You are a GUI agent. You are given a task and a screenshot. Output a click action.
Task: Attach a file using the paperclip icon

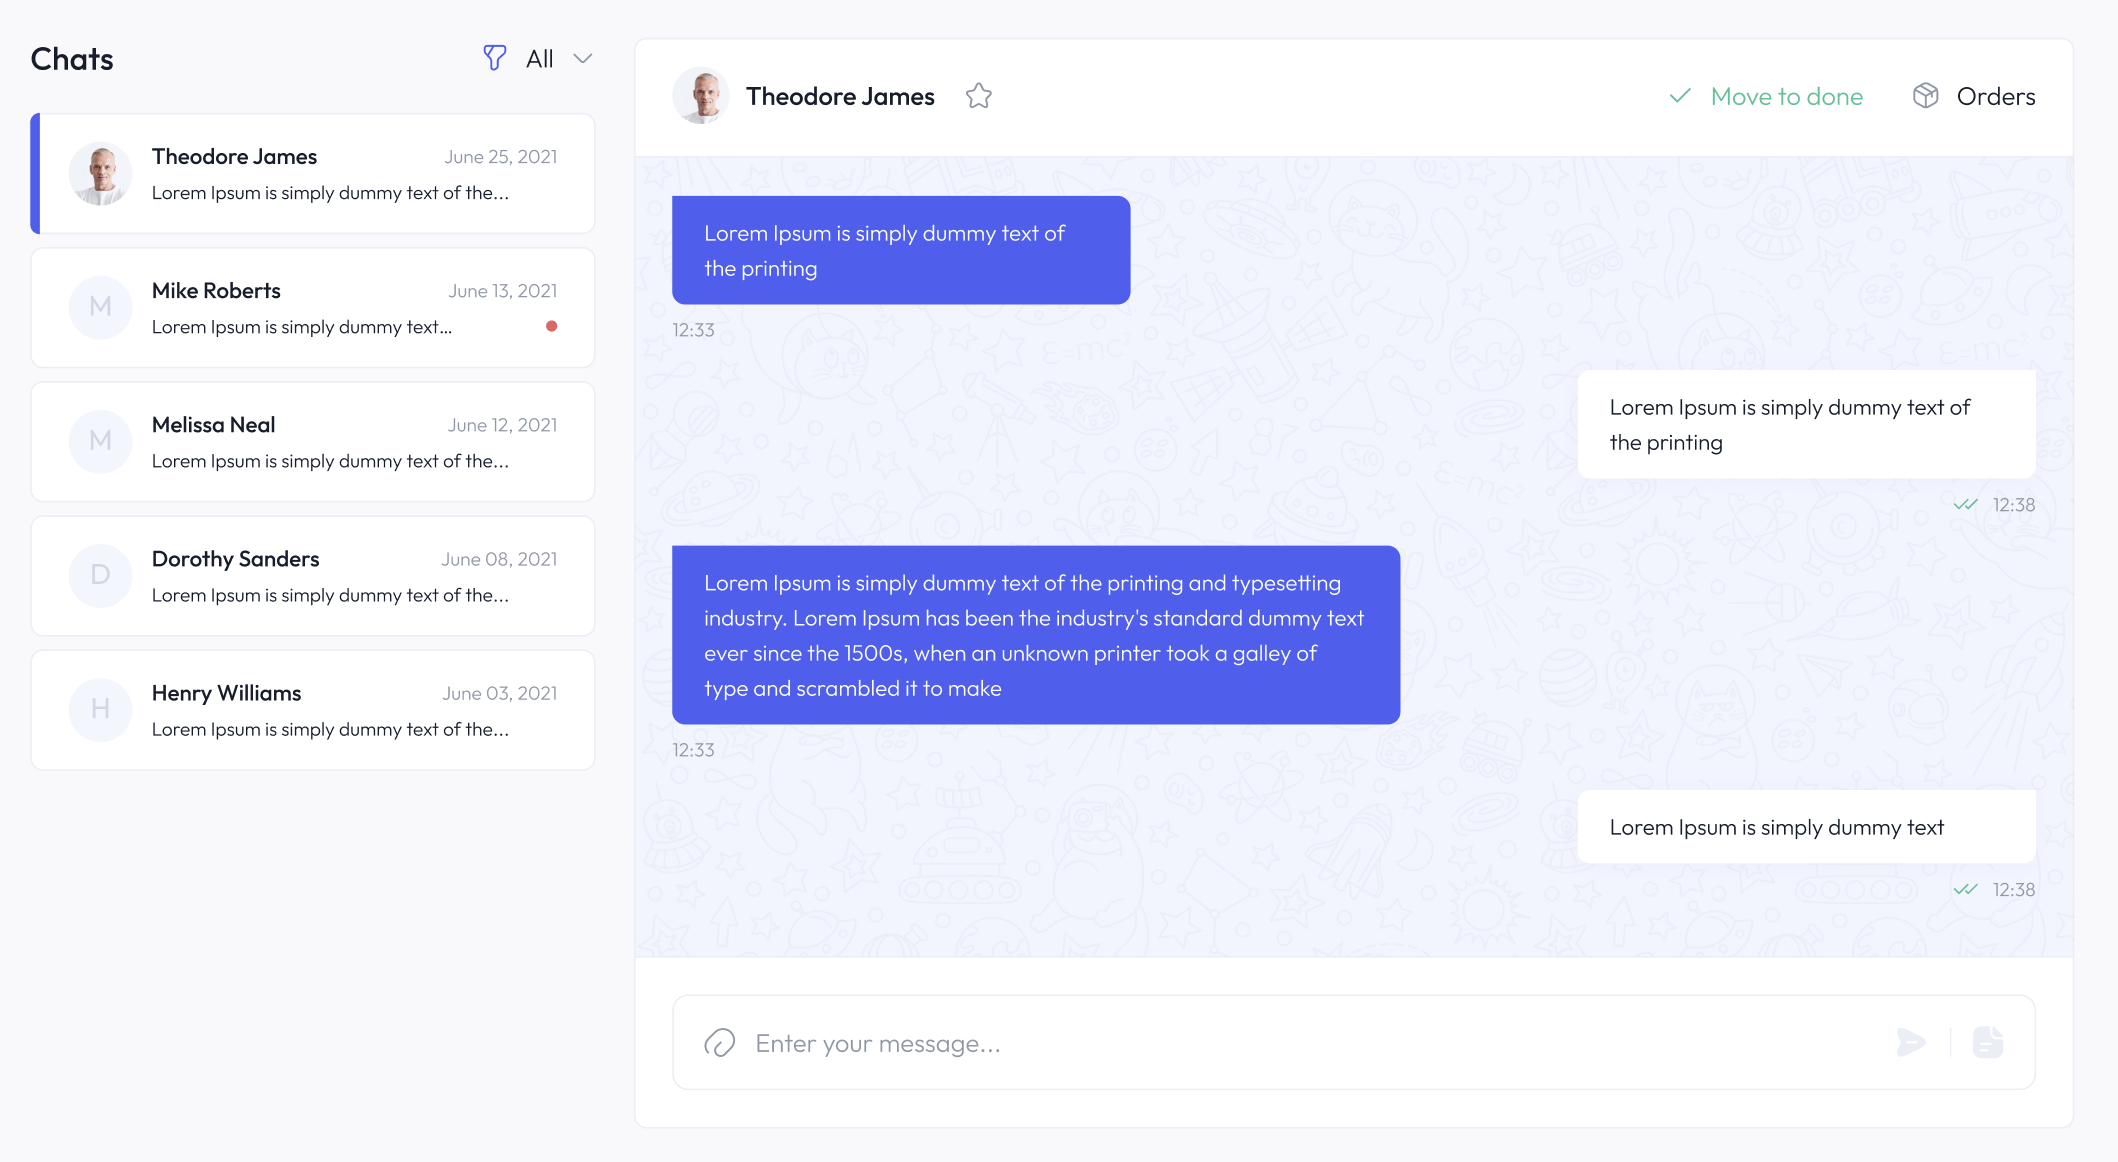[717, 1042]
